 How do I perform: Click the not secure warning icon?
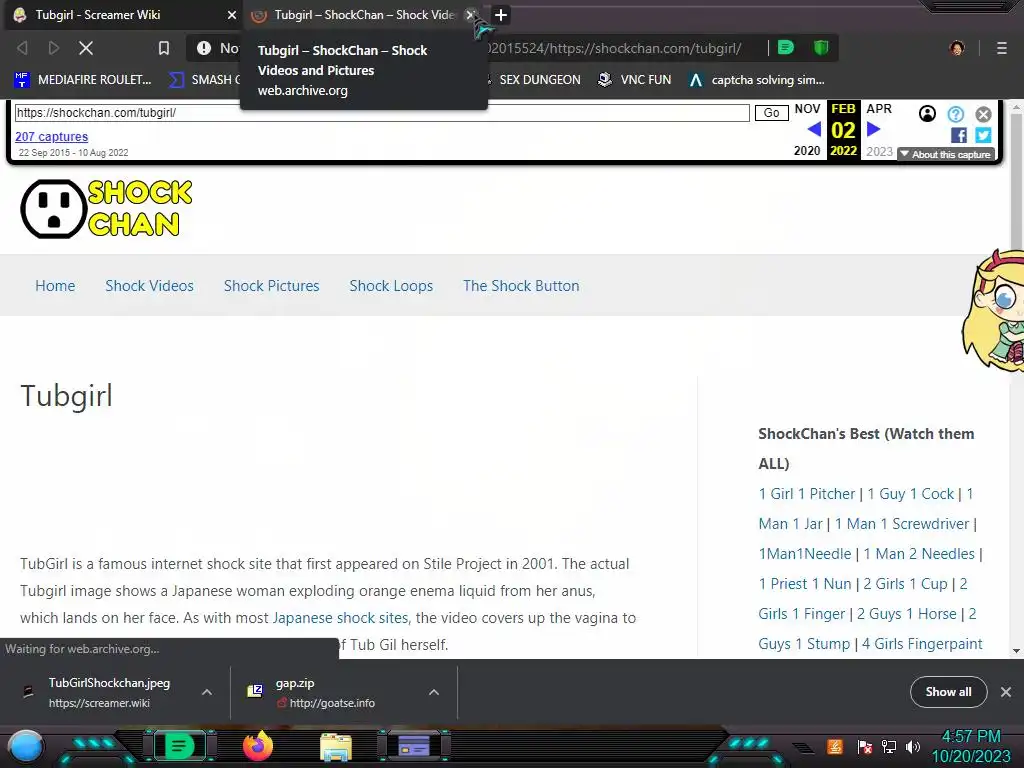[x=204, y=48]
